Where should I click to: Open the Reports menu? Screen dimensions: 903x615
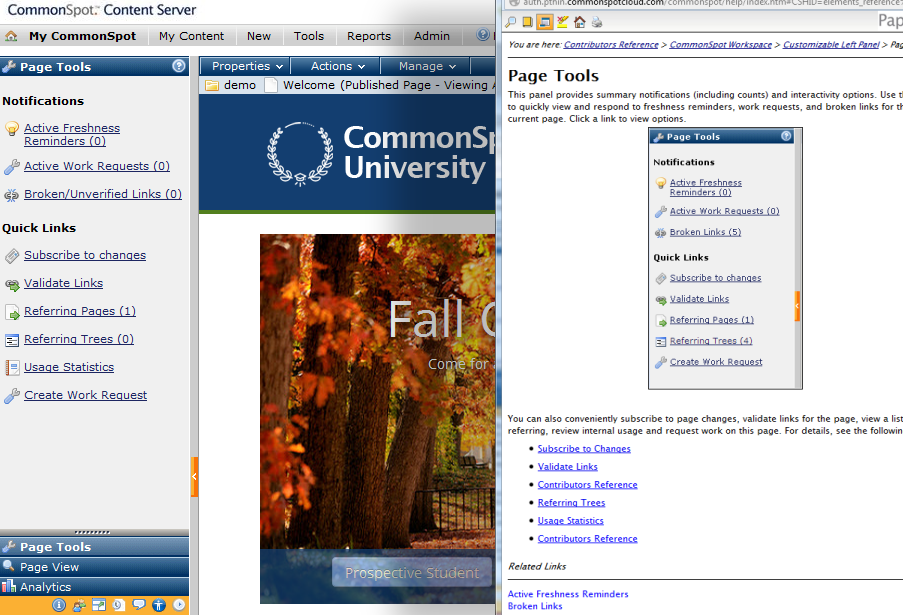[x=369, y=36]
